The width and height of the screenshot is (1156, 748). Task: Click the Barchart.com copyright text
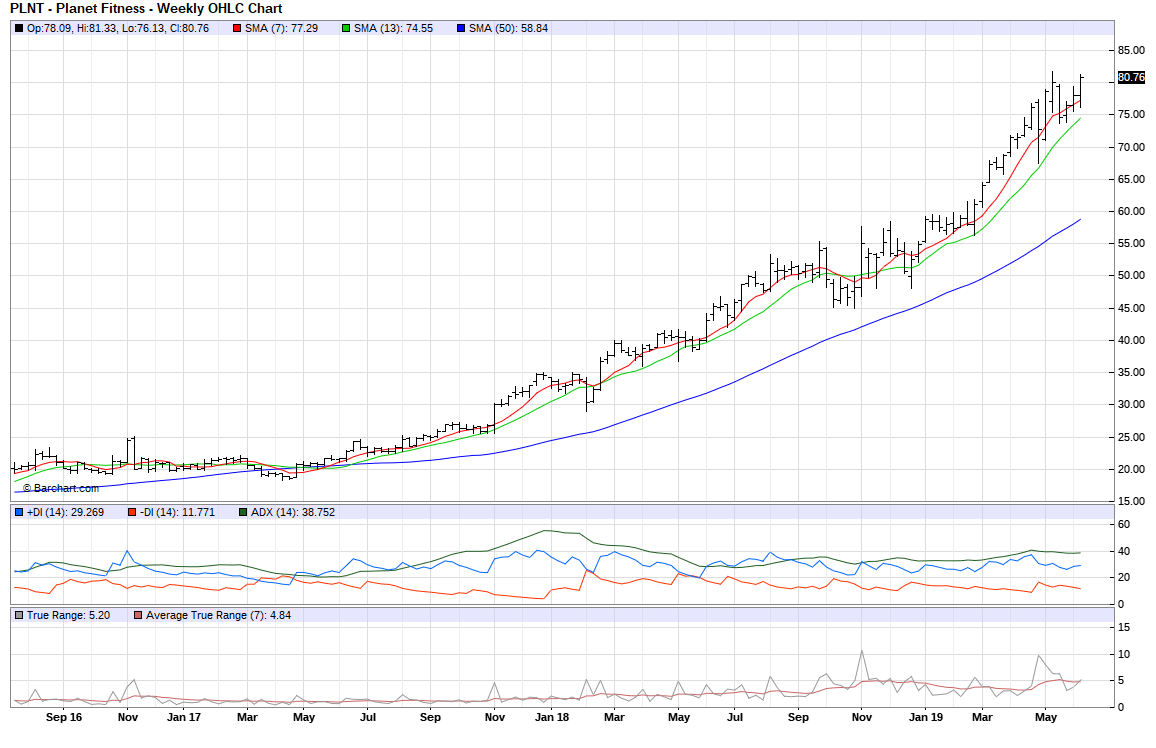pyautogui.click(x=61, y=488)
